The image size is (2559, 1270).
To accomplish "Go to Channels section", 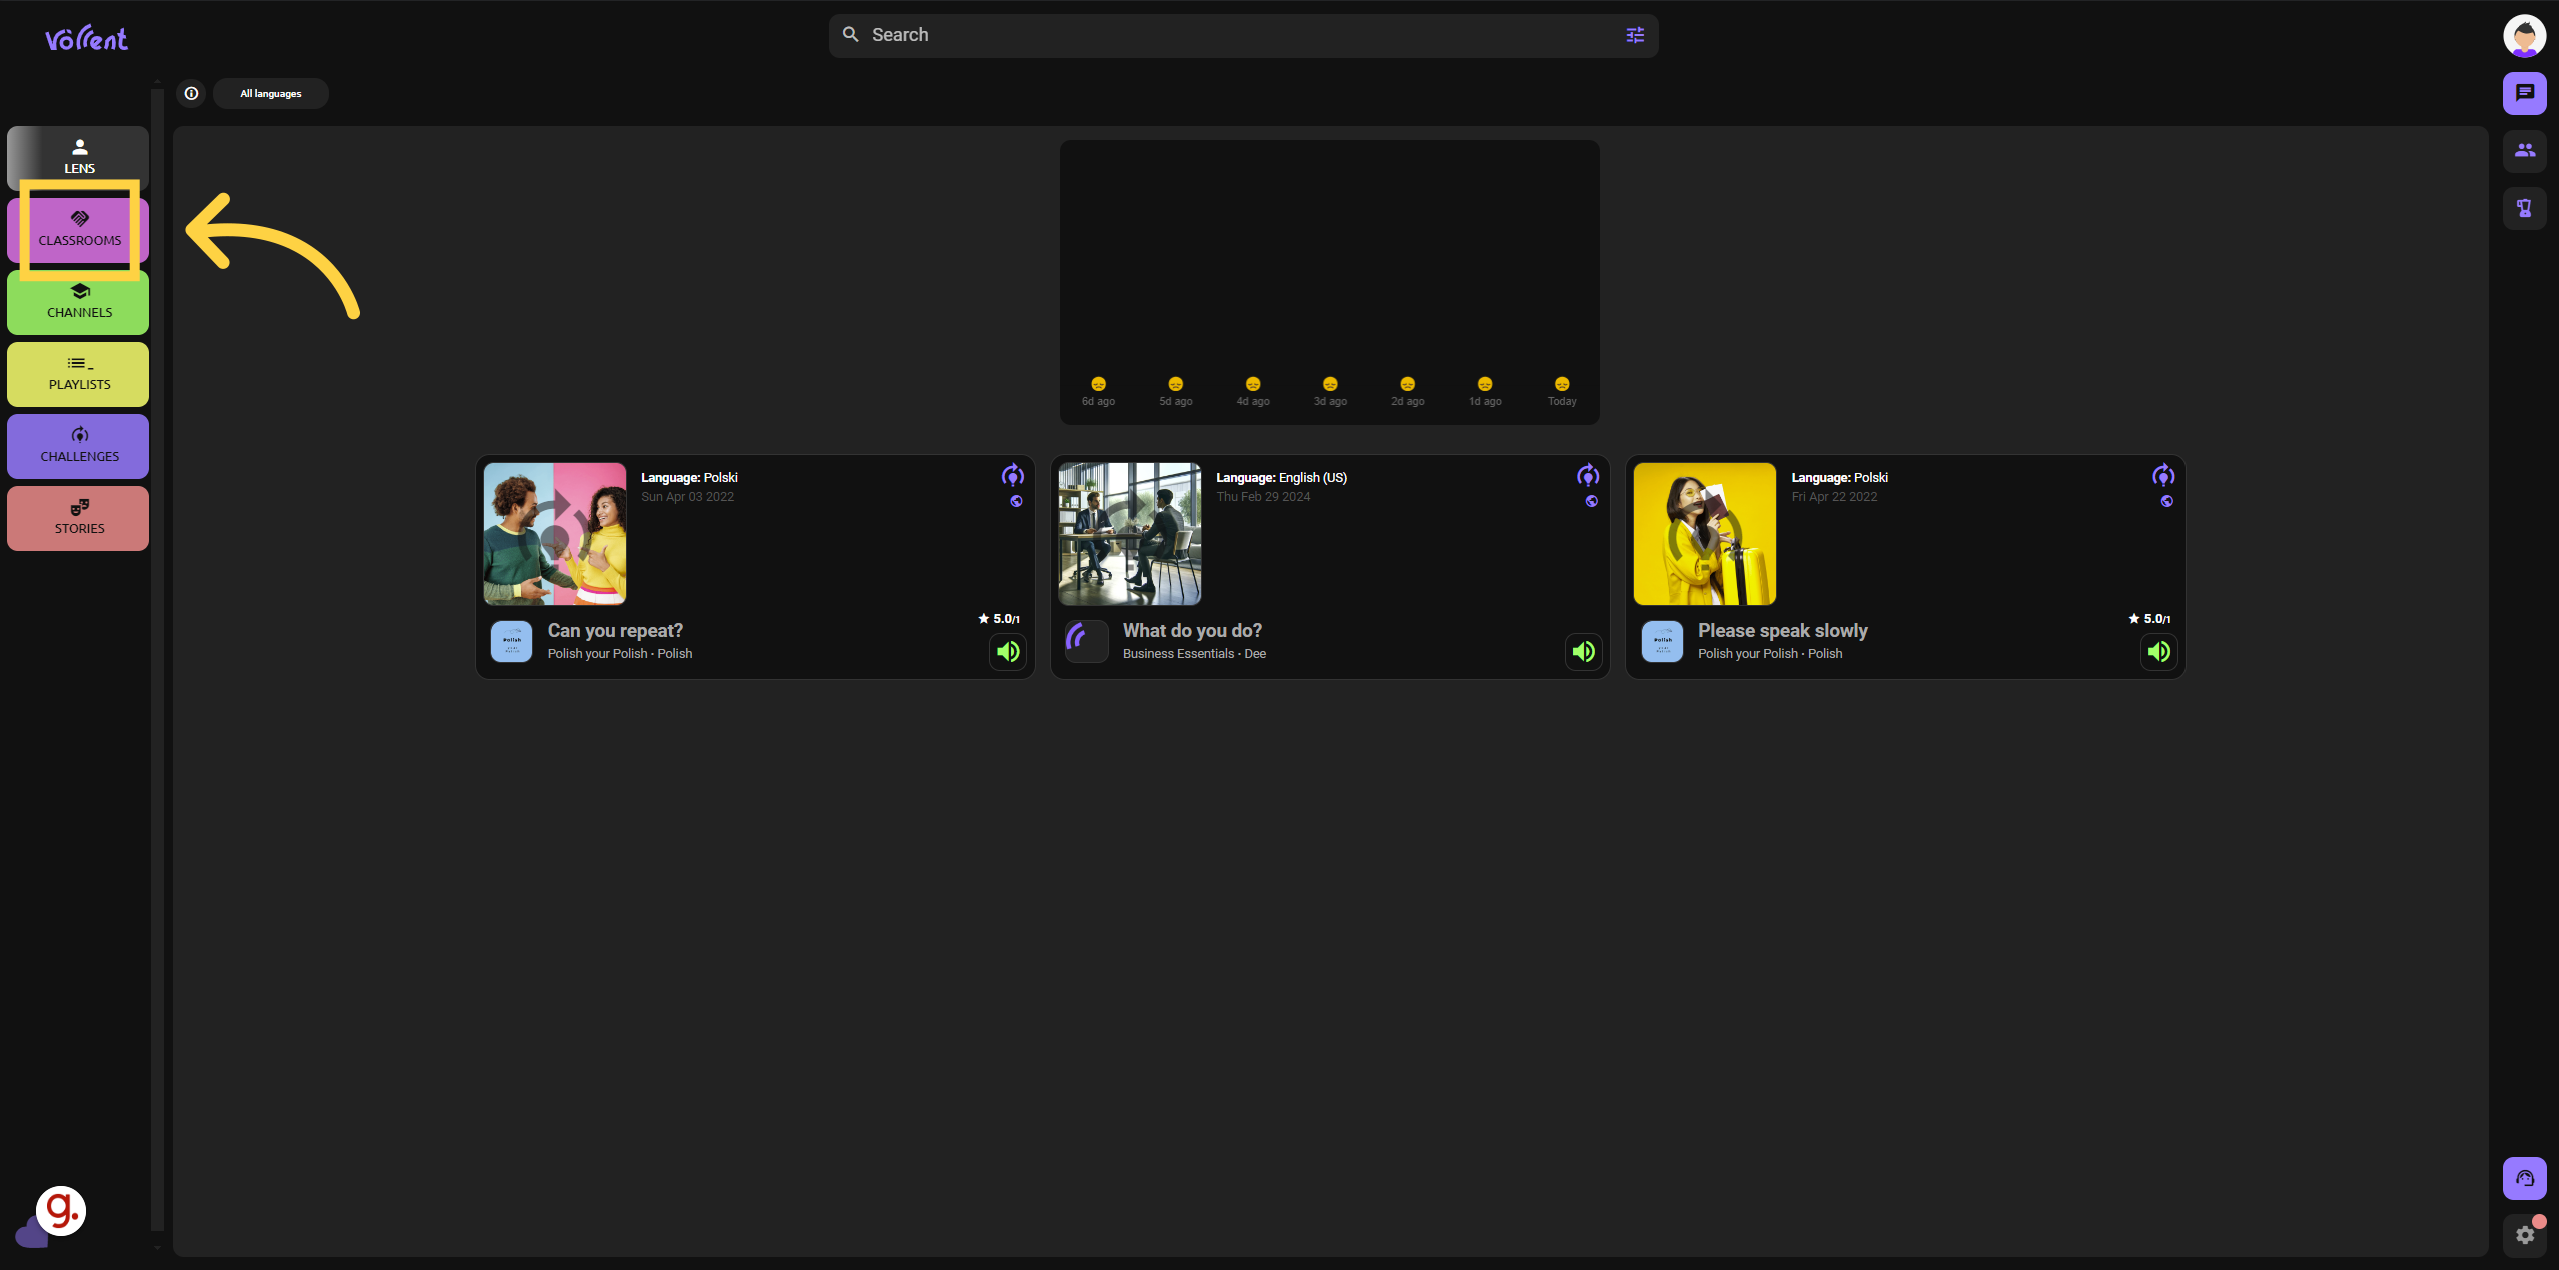I will point(78,302).
